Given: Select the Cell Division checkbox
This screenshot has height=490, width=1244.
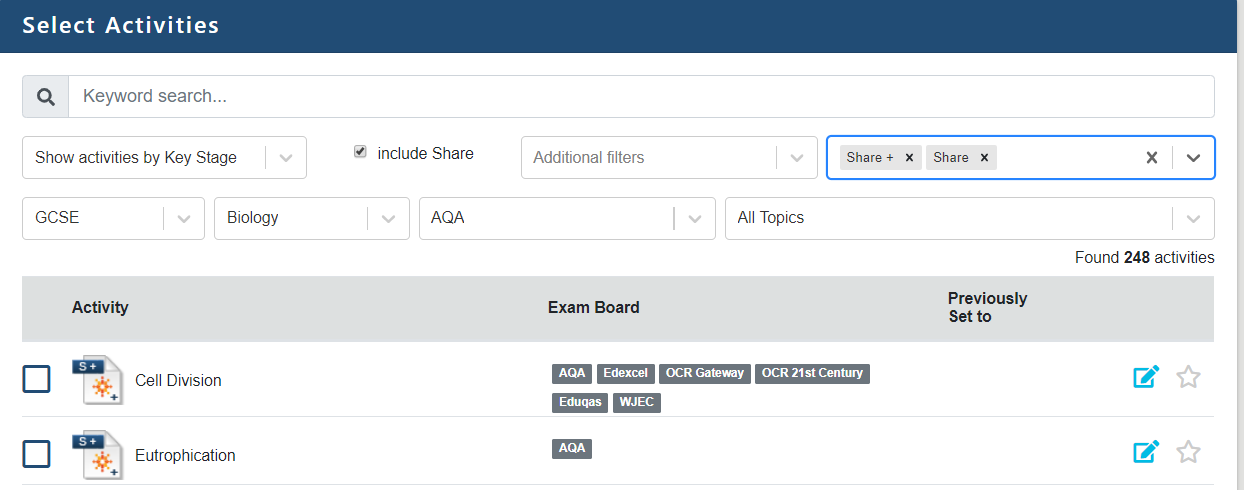Looking at the screenshot, I should pyautogui.click(x=37, y=379).
